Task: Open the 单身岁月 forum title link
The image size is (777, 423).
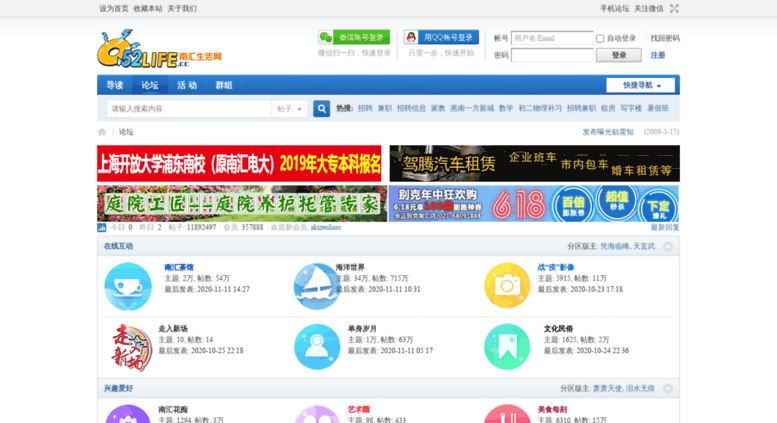Action: click(362, 329)
